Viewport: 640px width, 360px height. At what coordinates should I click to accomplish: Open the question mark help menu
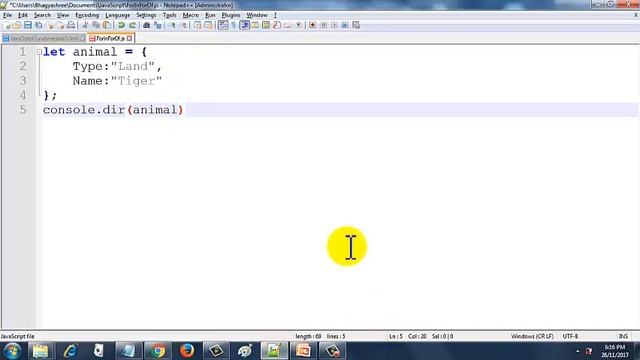pyautogui.click(x=275, y=15)
